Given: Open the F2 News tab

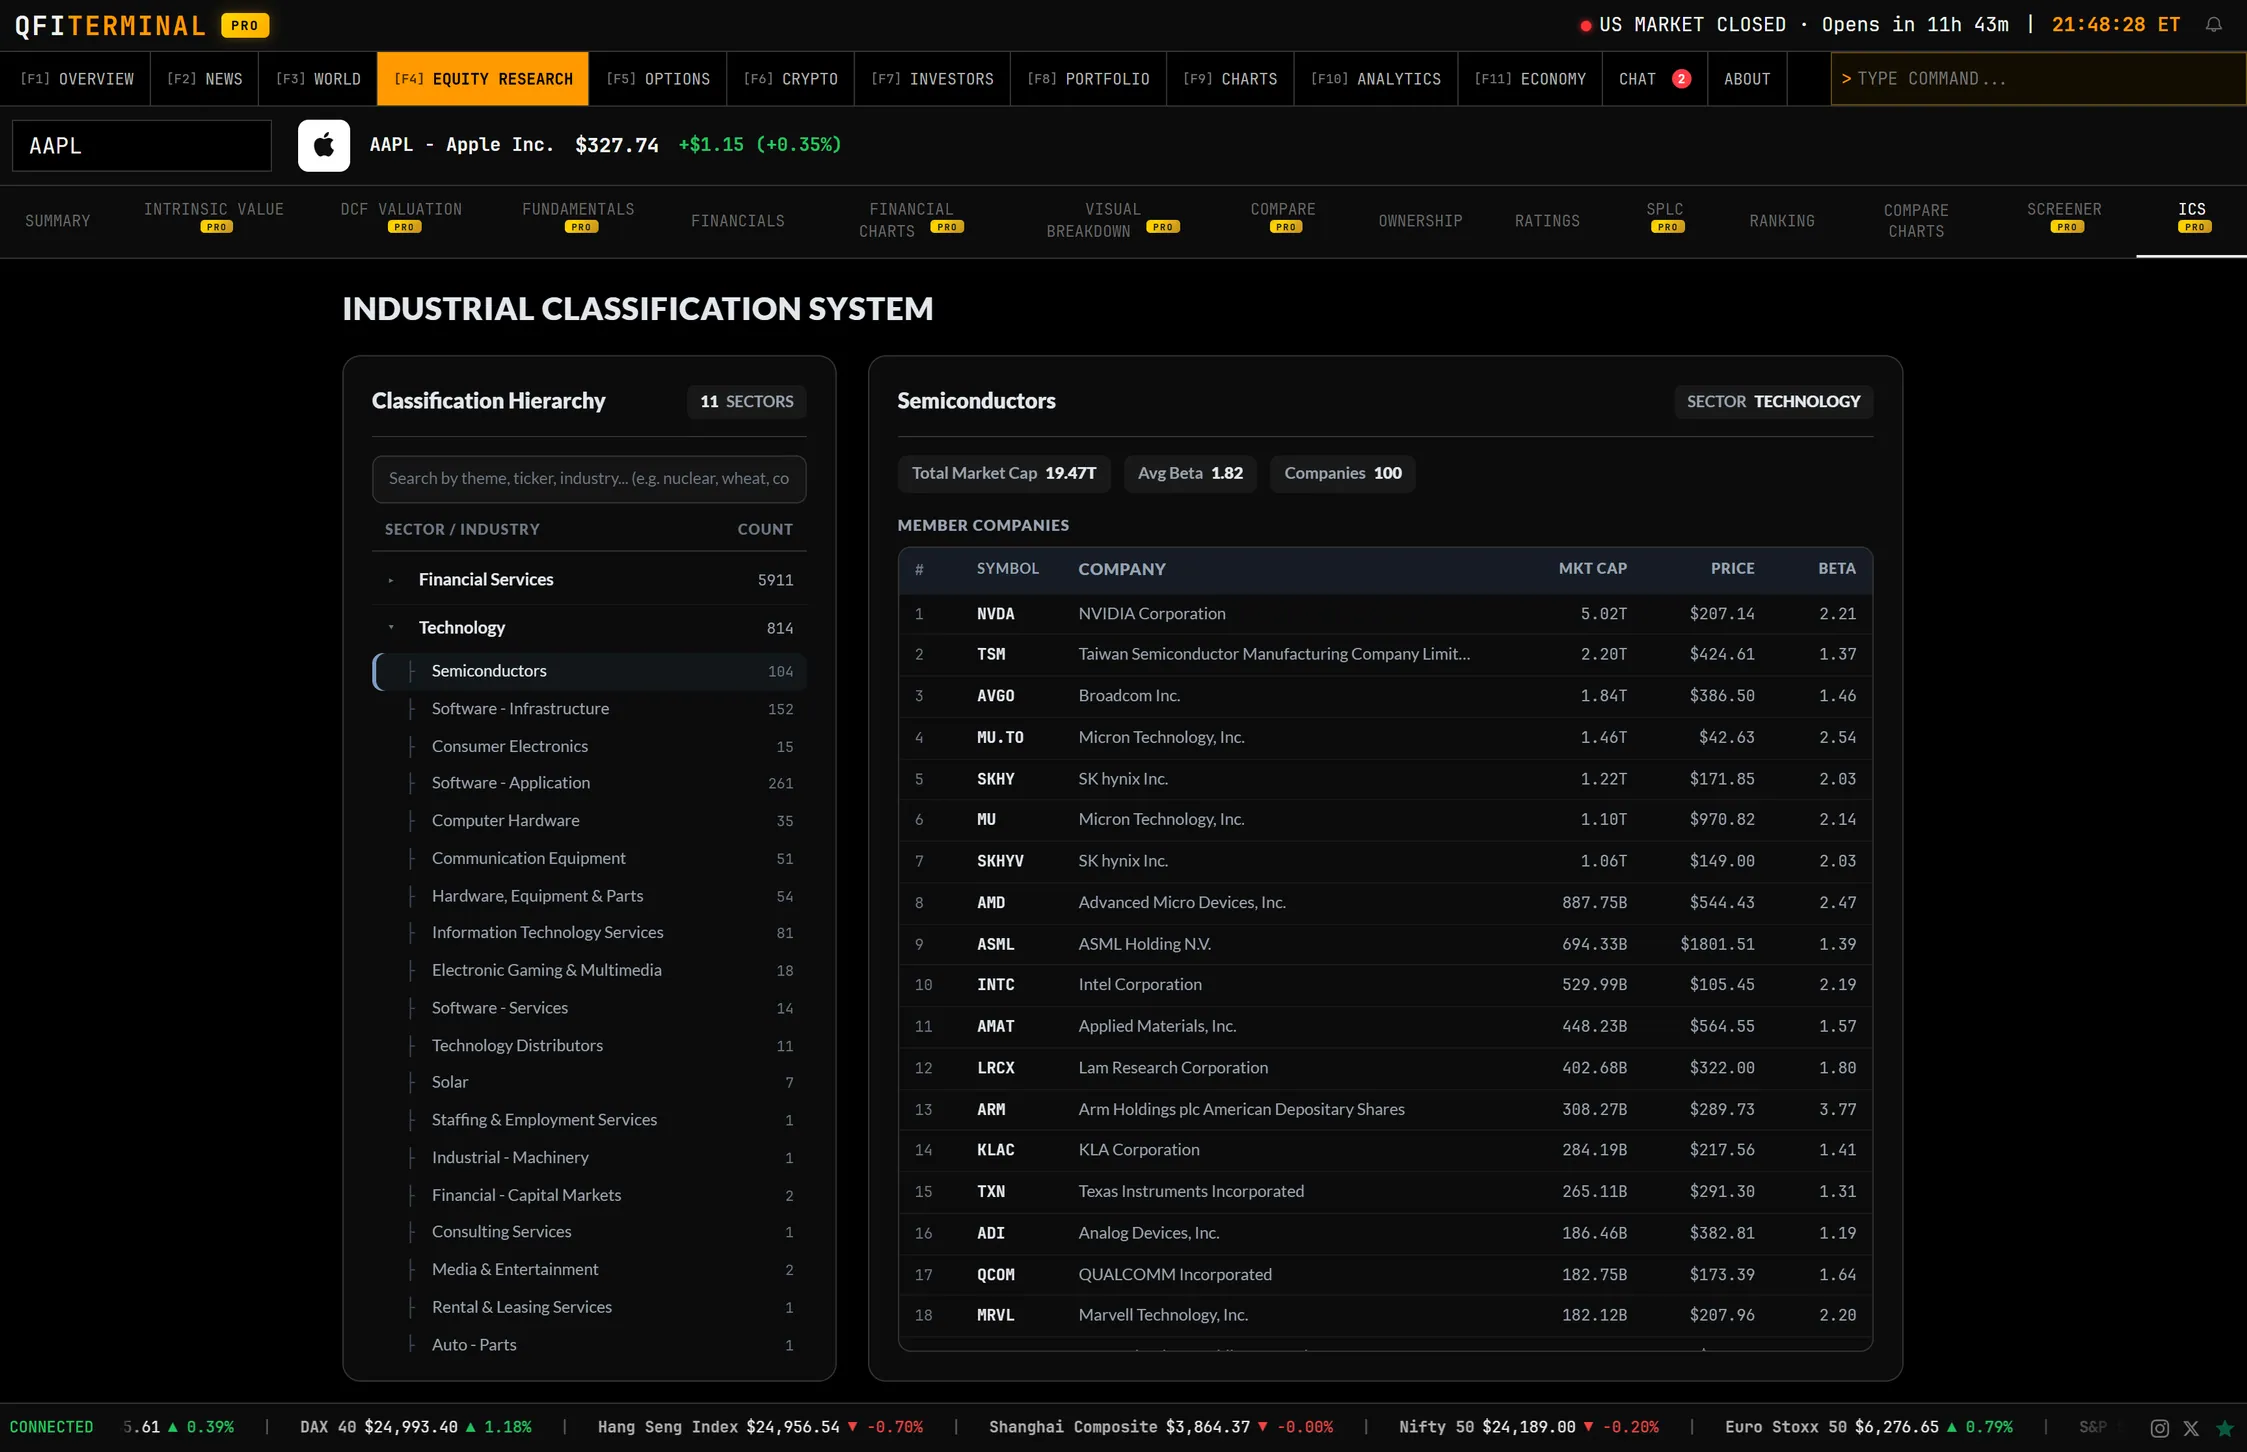Looking at the screenshot, I should (204, 79).
